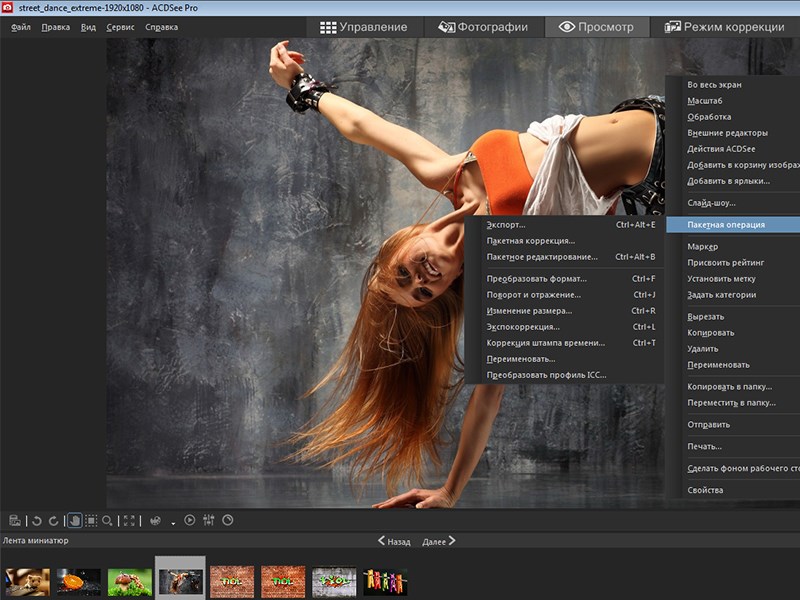The width and height of the screenshot is (800, 600).
Task: Choose Коррекция штампа времени... item
Action: coord(565,343)
